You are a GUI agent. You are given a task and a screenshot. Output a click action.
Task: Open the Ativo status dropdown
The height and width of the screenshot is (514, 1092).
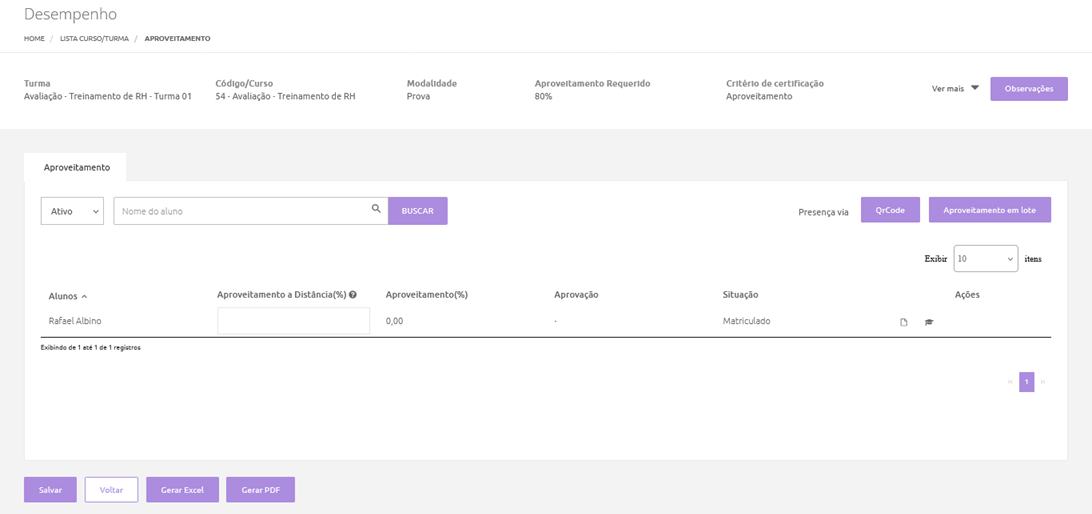[72, 211]
